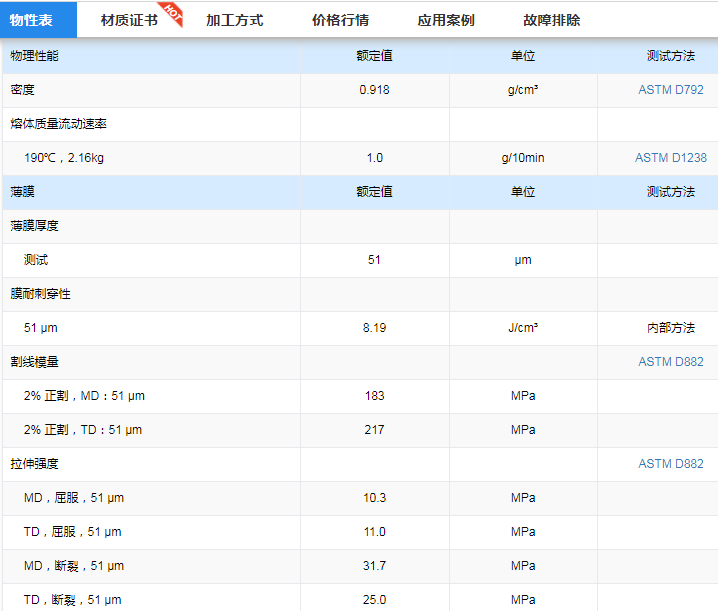Switch to the 物性表 tab

[x=31, y=20]
